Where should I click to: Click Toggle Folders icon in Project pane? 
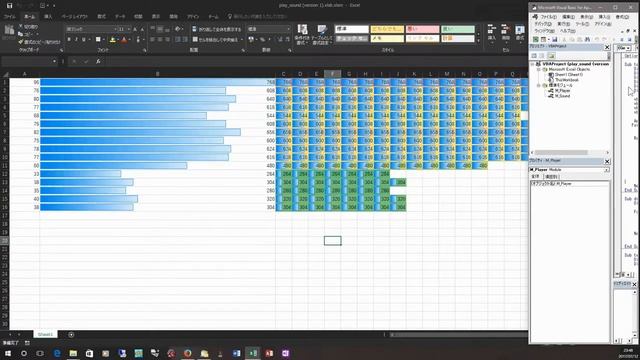tap(551, 56)
